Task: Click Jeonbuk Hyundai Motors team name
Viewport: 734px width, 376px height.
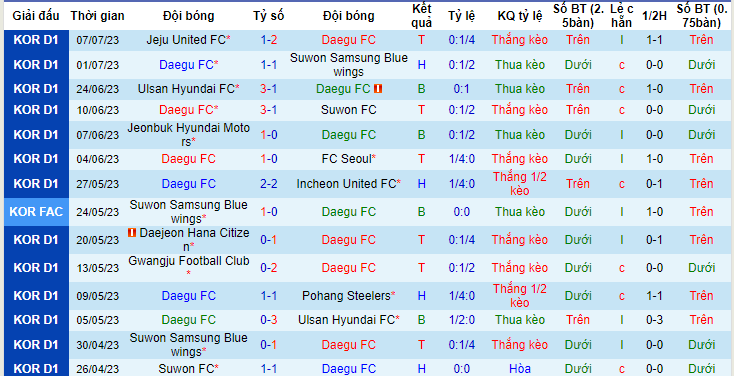Action: pyautogui.click(x=189, y=134)
